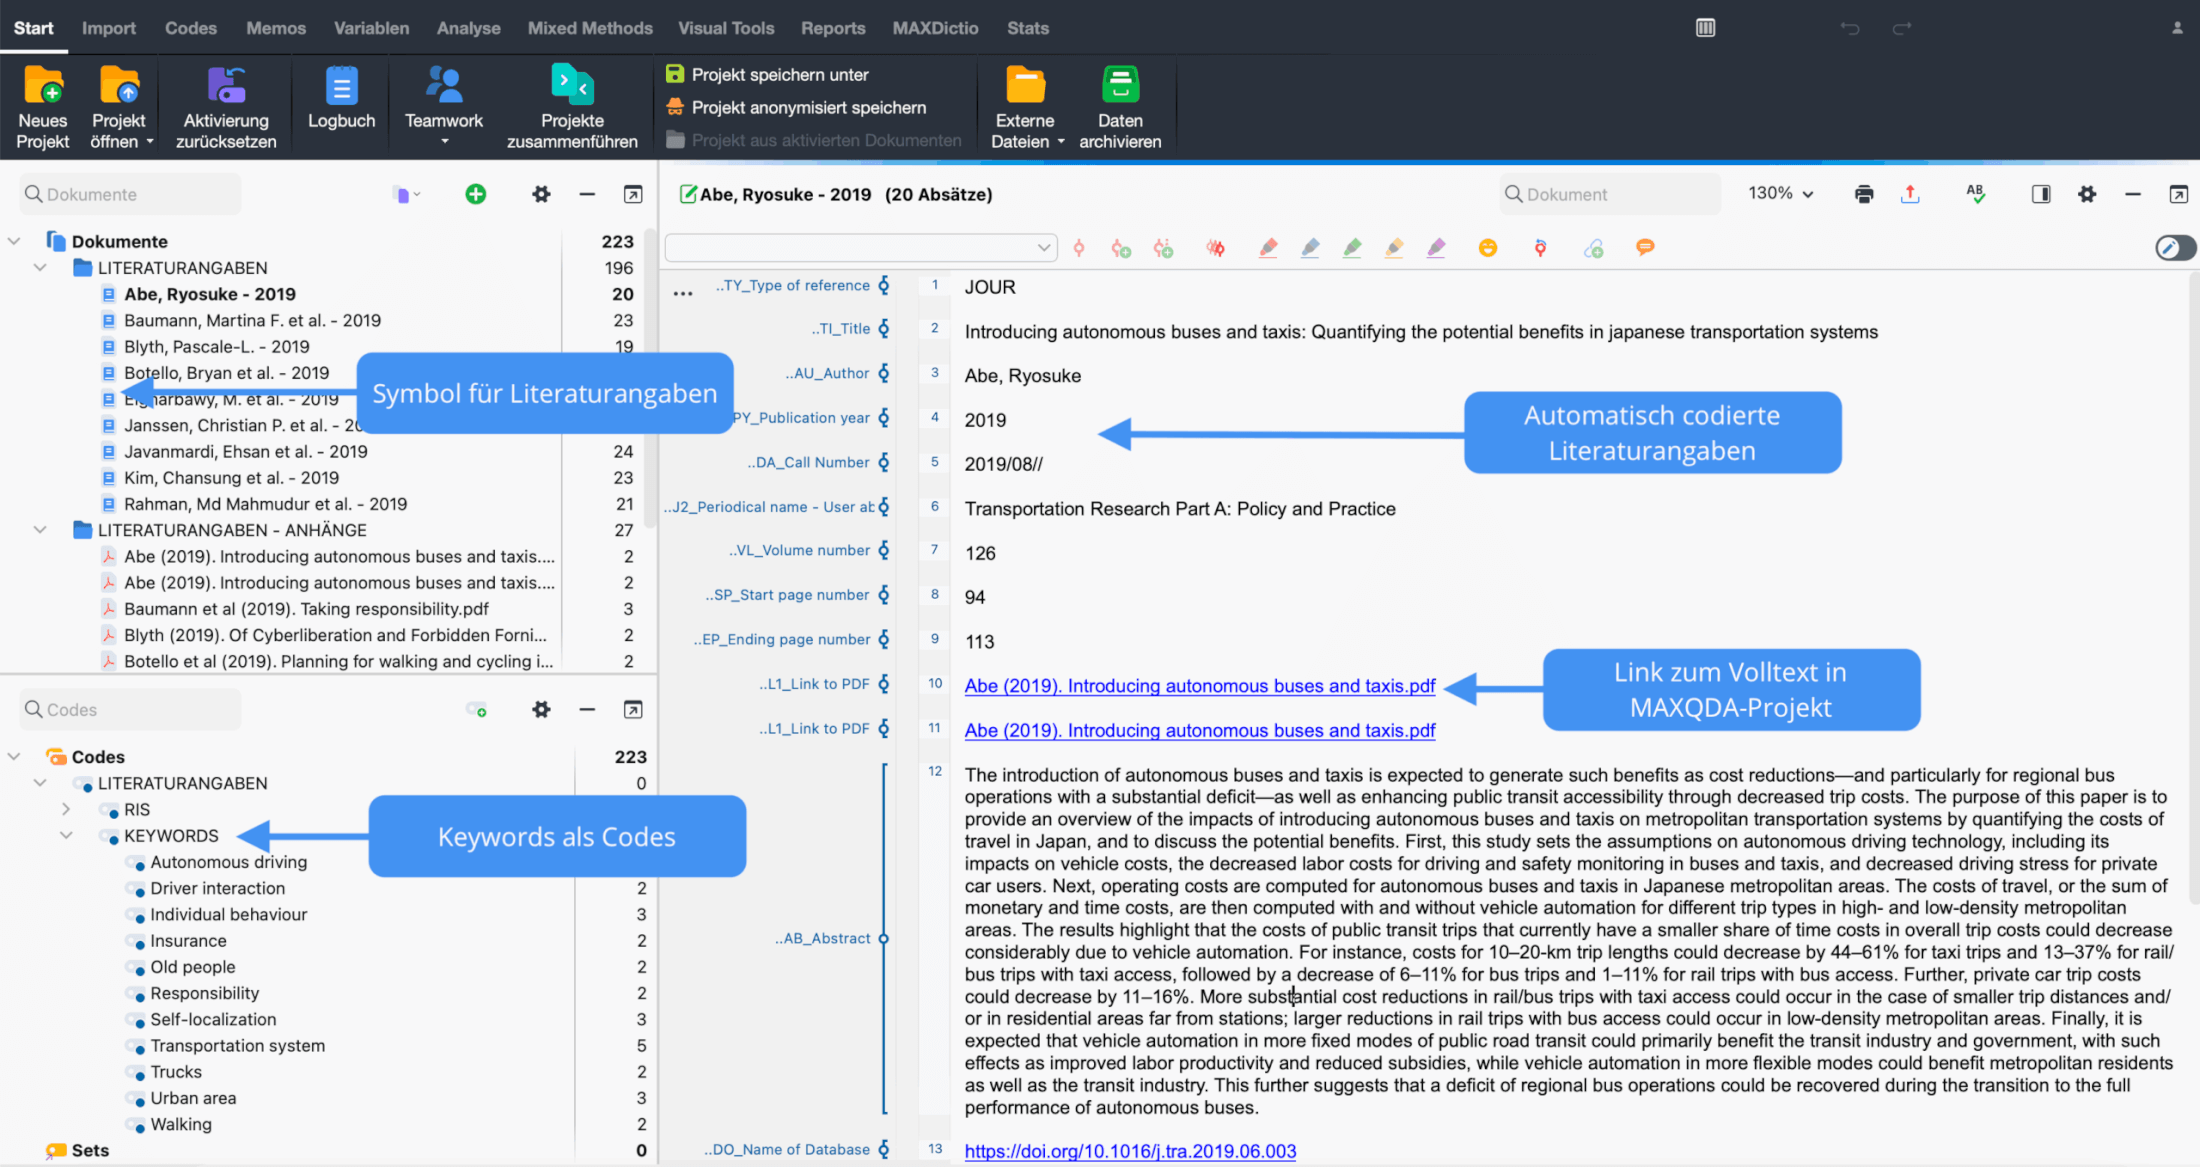Click three dots menu beside TY_Type
Screen dimensions: 2200x1167
tap(683, 294)
